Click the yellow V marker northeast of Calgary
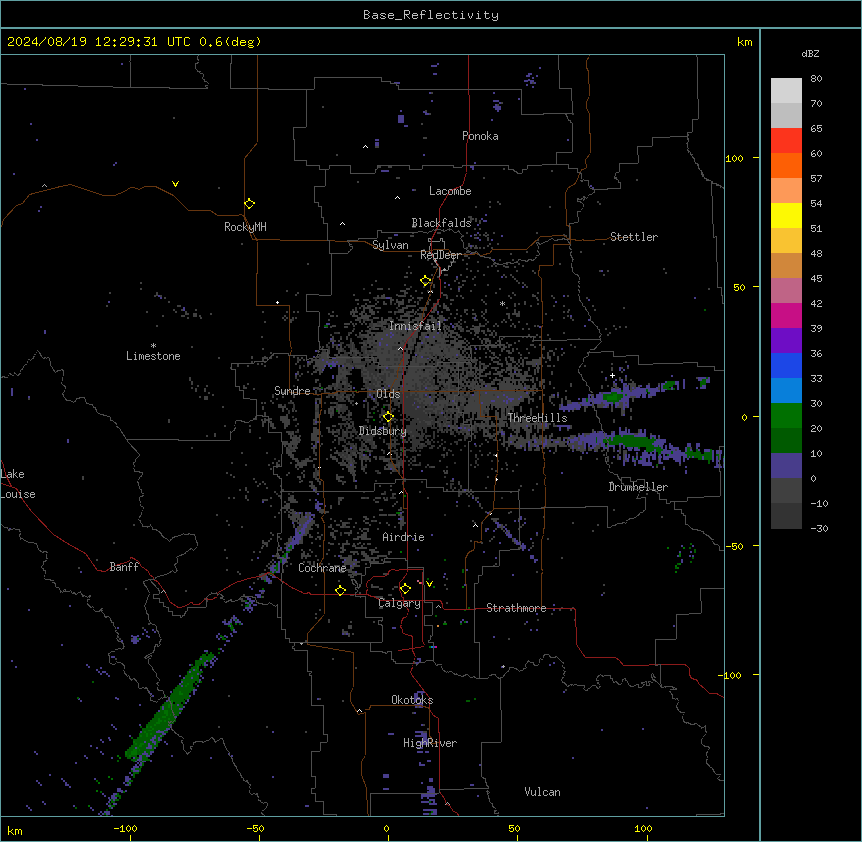 (x=429, y=584)
